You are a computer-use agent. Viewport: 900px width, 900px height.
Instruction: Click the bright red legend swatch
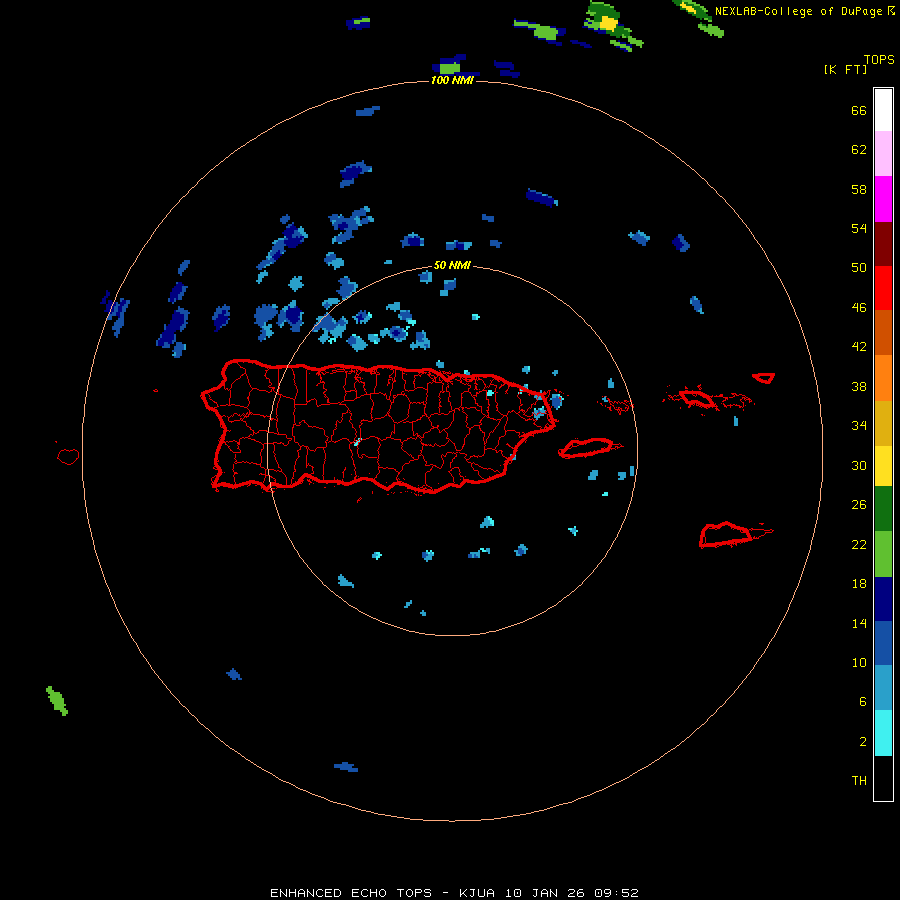point(883,288)
